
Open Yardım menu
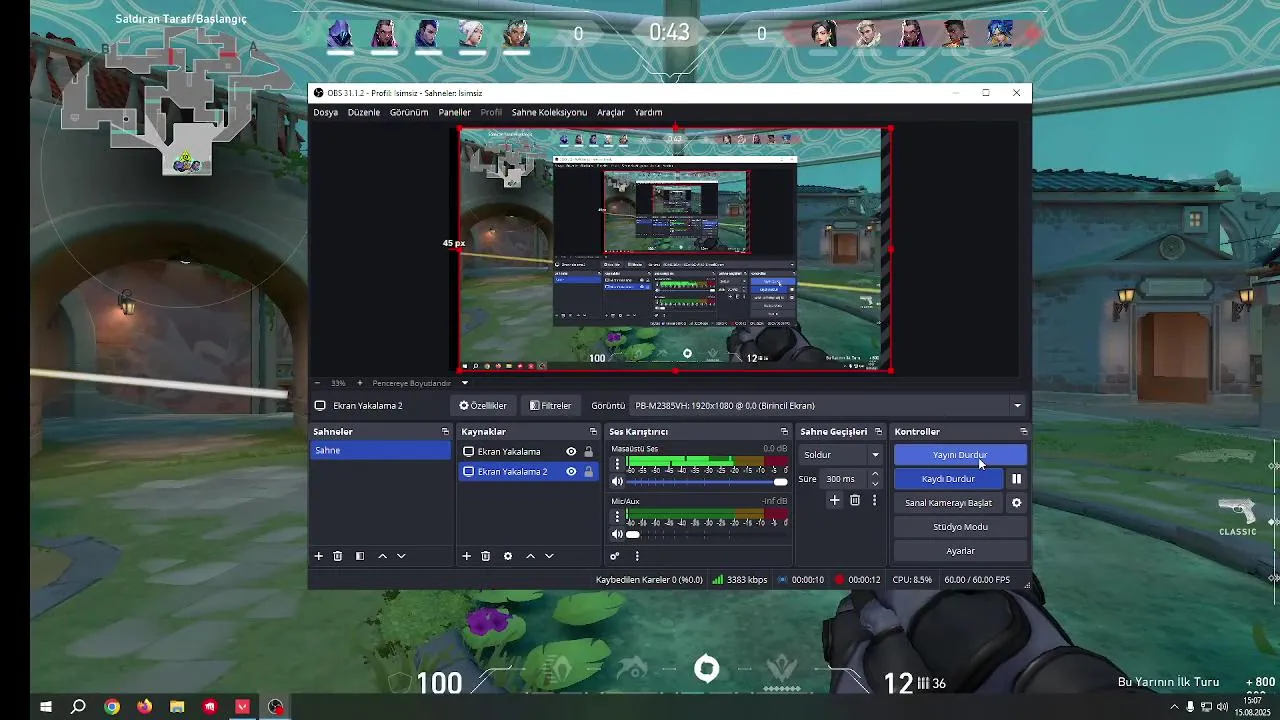(648, 112)
